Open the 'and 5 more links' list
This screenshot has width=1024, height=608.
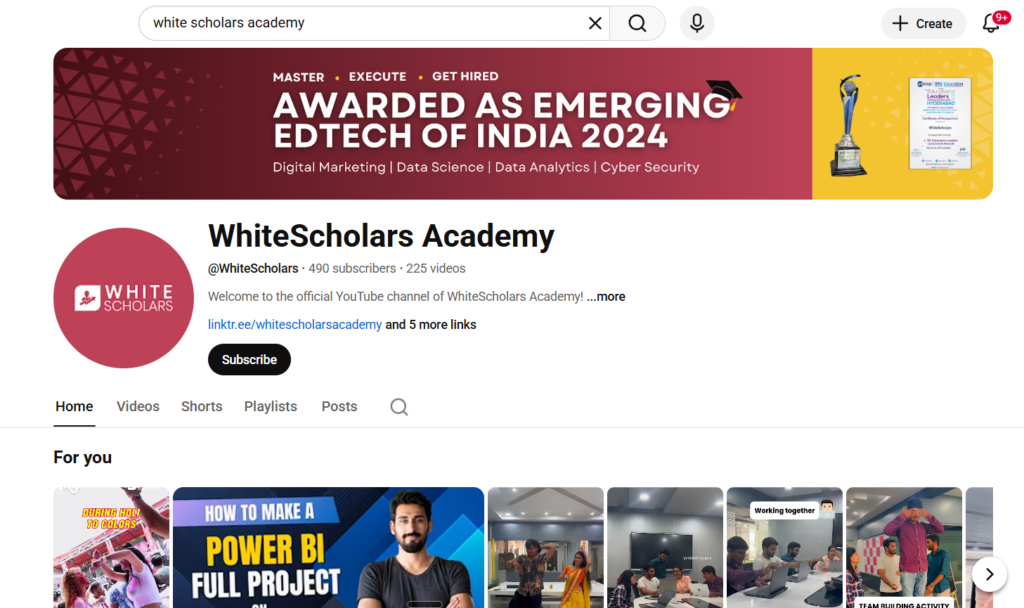click(x=430, y=325)
